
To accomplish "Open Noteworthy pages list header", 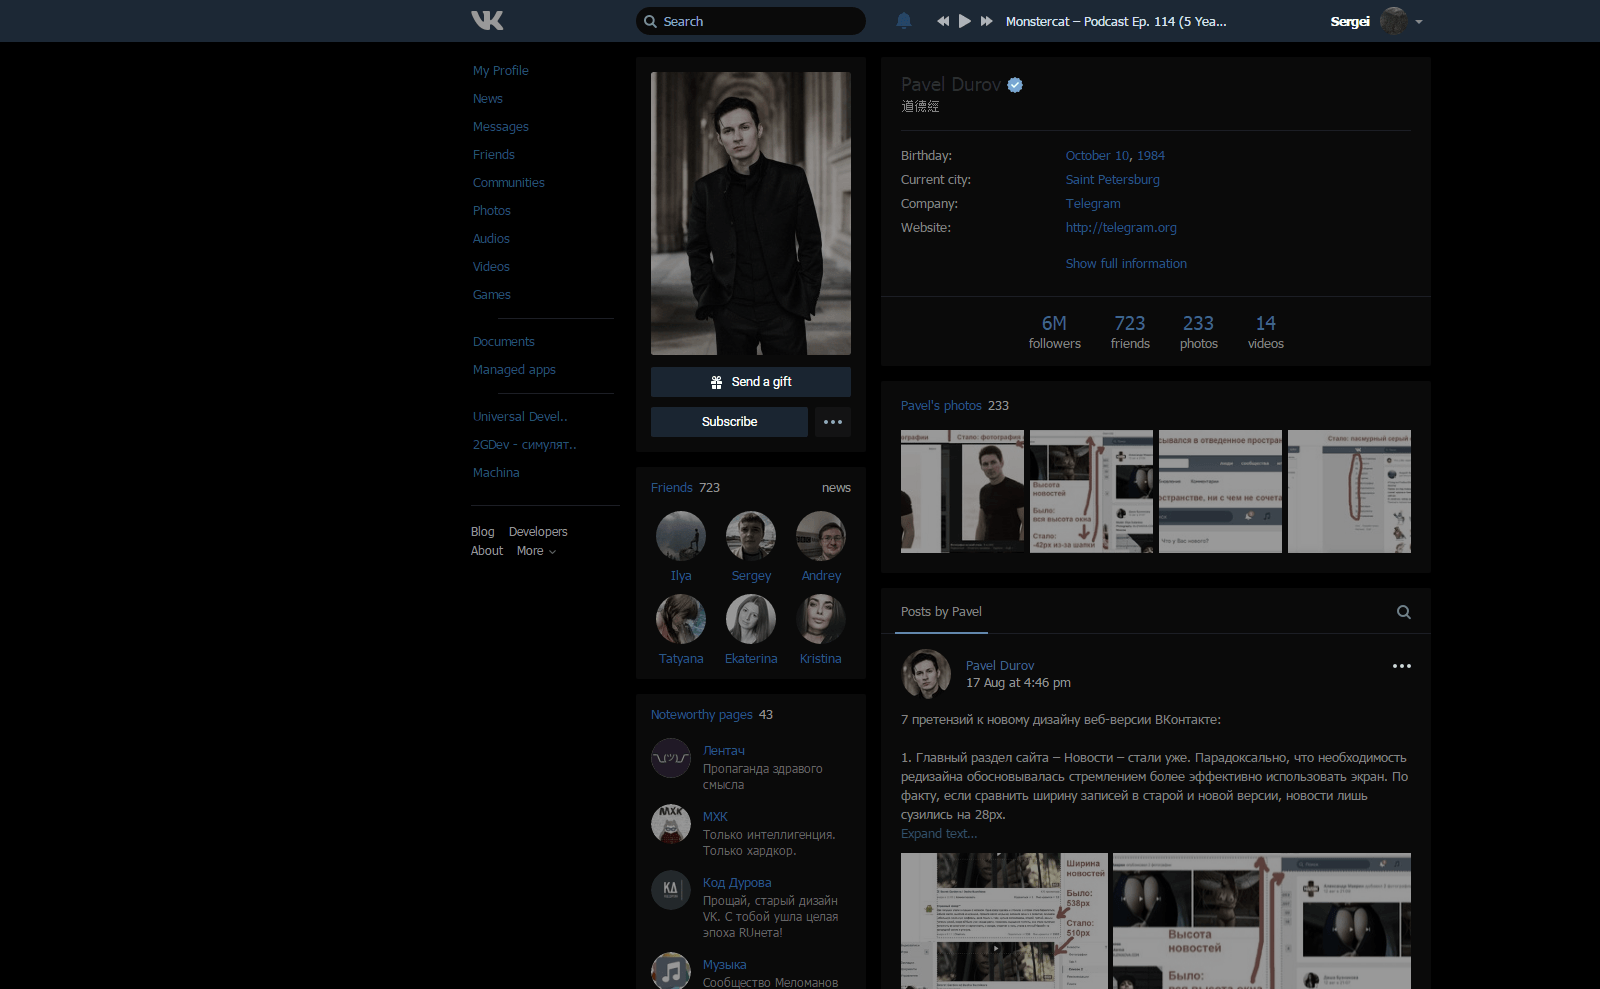I will click(x=712, y=715).
